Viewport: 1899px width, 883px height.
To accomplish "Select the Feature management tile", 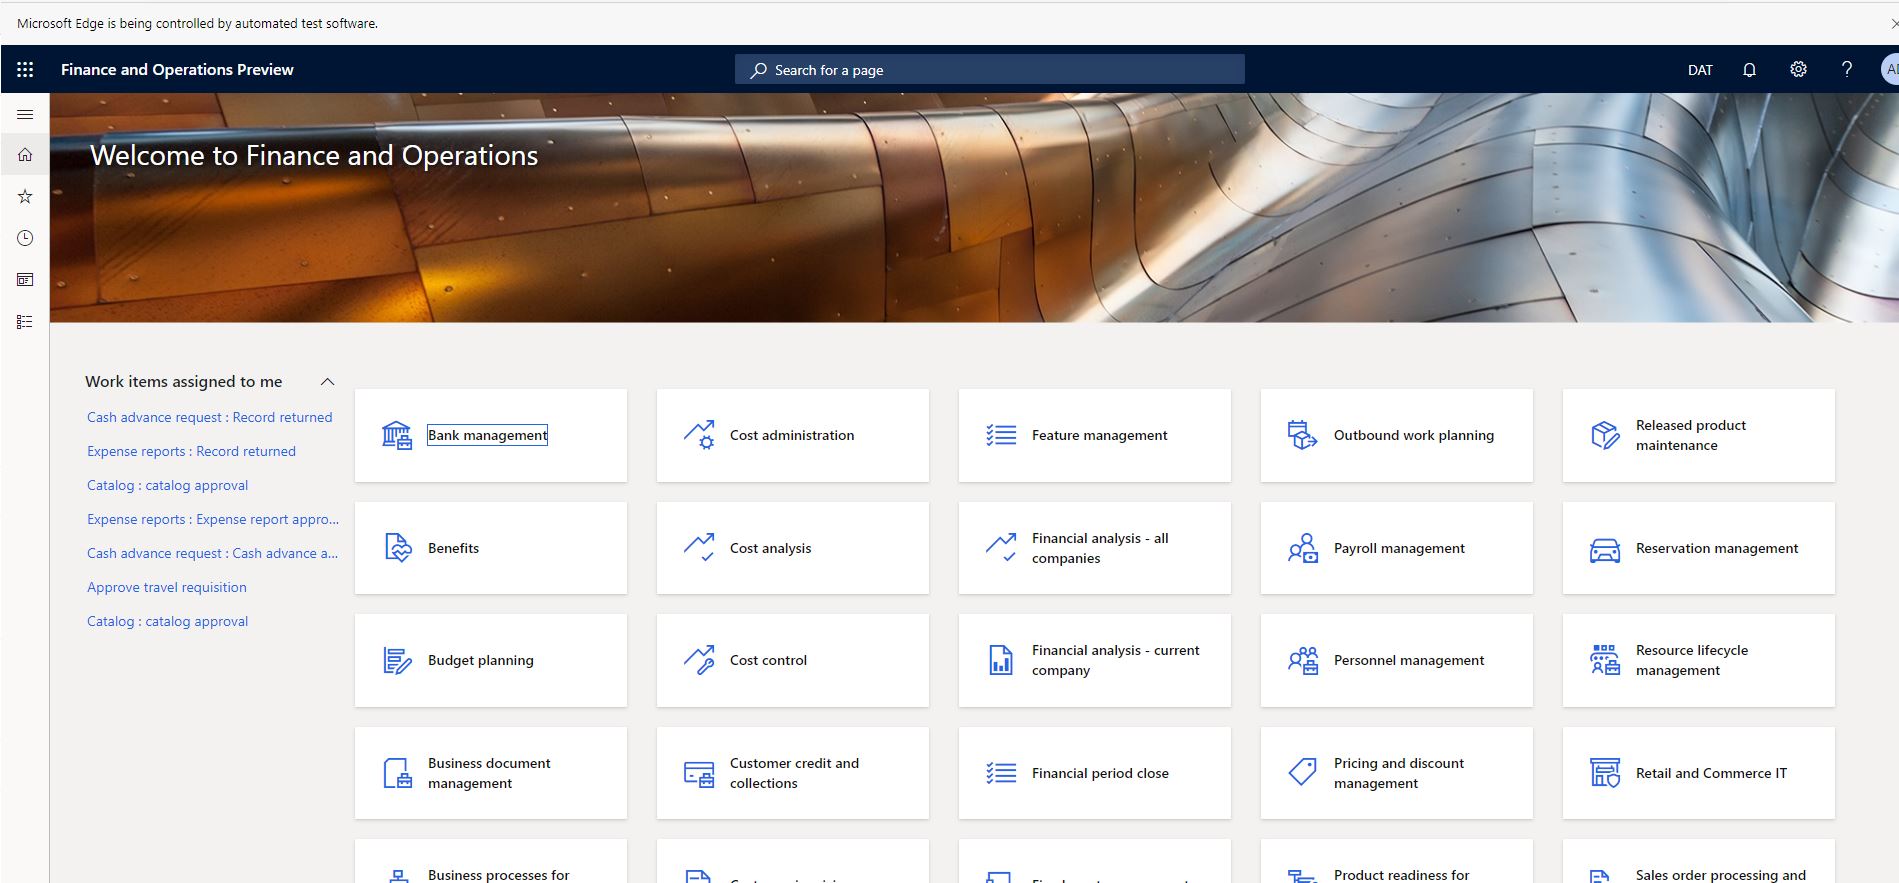I will click(1094, 436).
